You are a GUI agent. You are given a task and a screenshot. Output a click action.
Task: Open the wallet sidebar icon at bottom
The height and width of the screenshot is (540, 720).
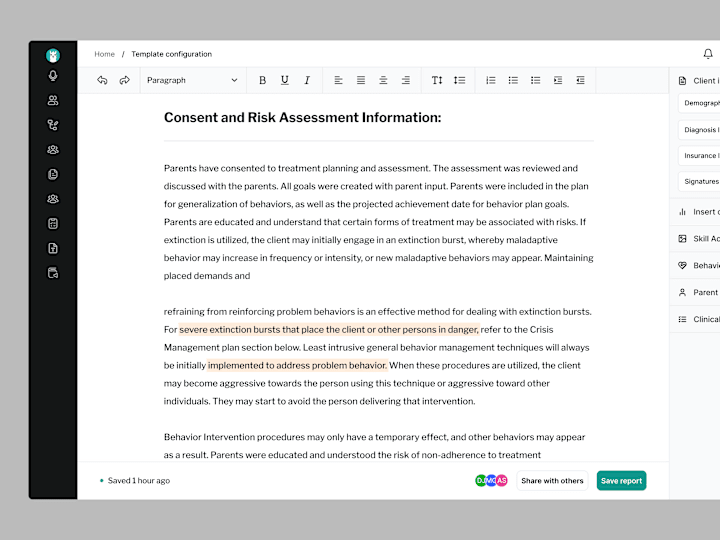click(x=53, y=273)
